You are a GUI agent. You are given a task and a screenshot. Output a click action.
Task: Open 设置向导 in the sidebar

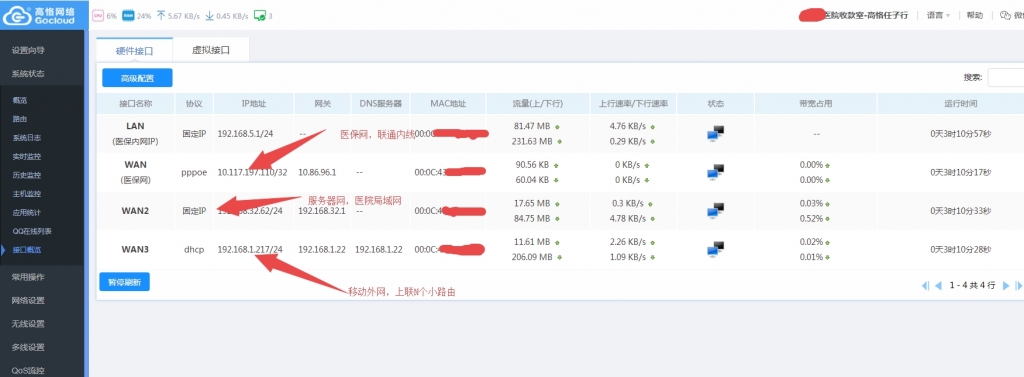(x=28, y=50)
